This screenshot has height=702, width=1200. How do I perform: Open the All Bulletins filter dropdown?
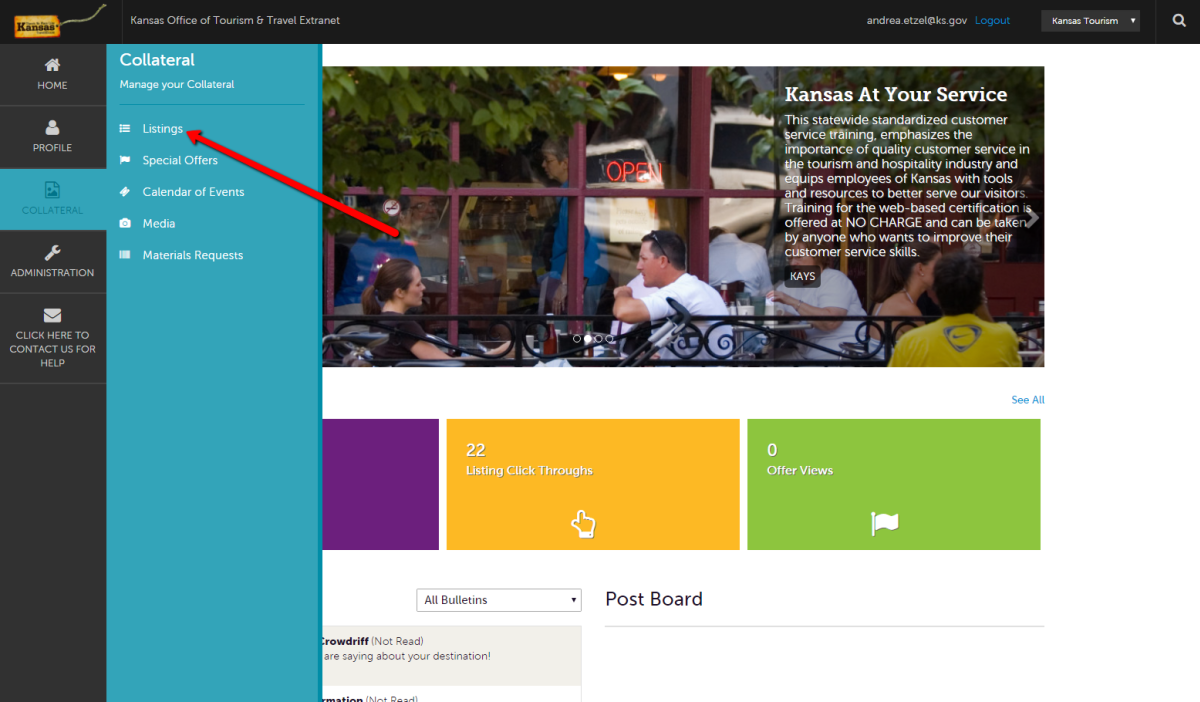coord(499,600)
